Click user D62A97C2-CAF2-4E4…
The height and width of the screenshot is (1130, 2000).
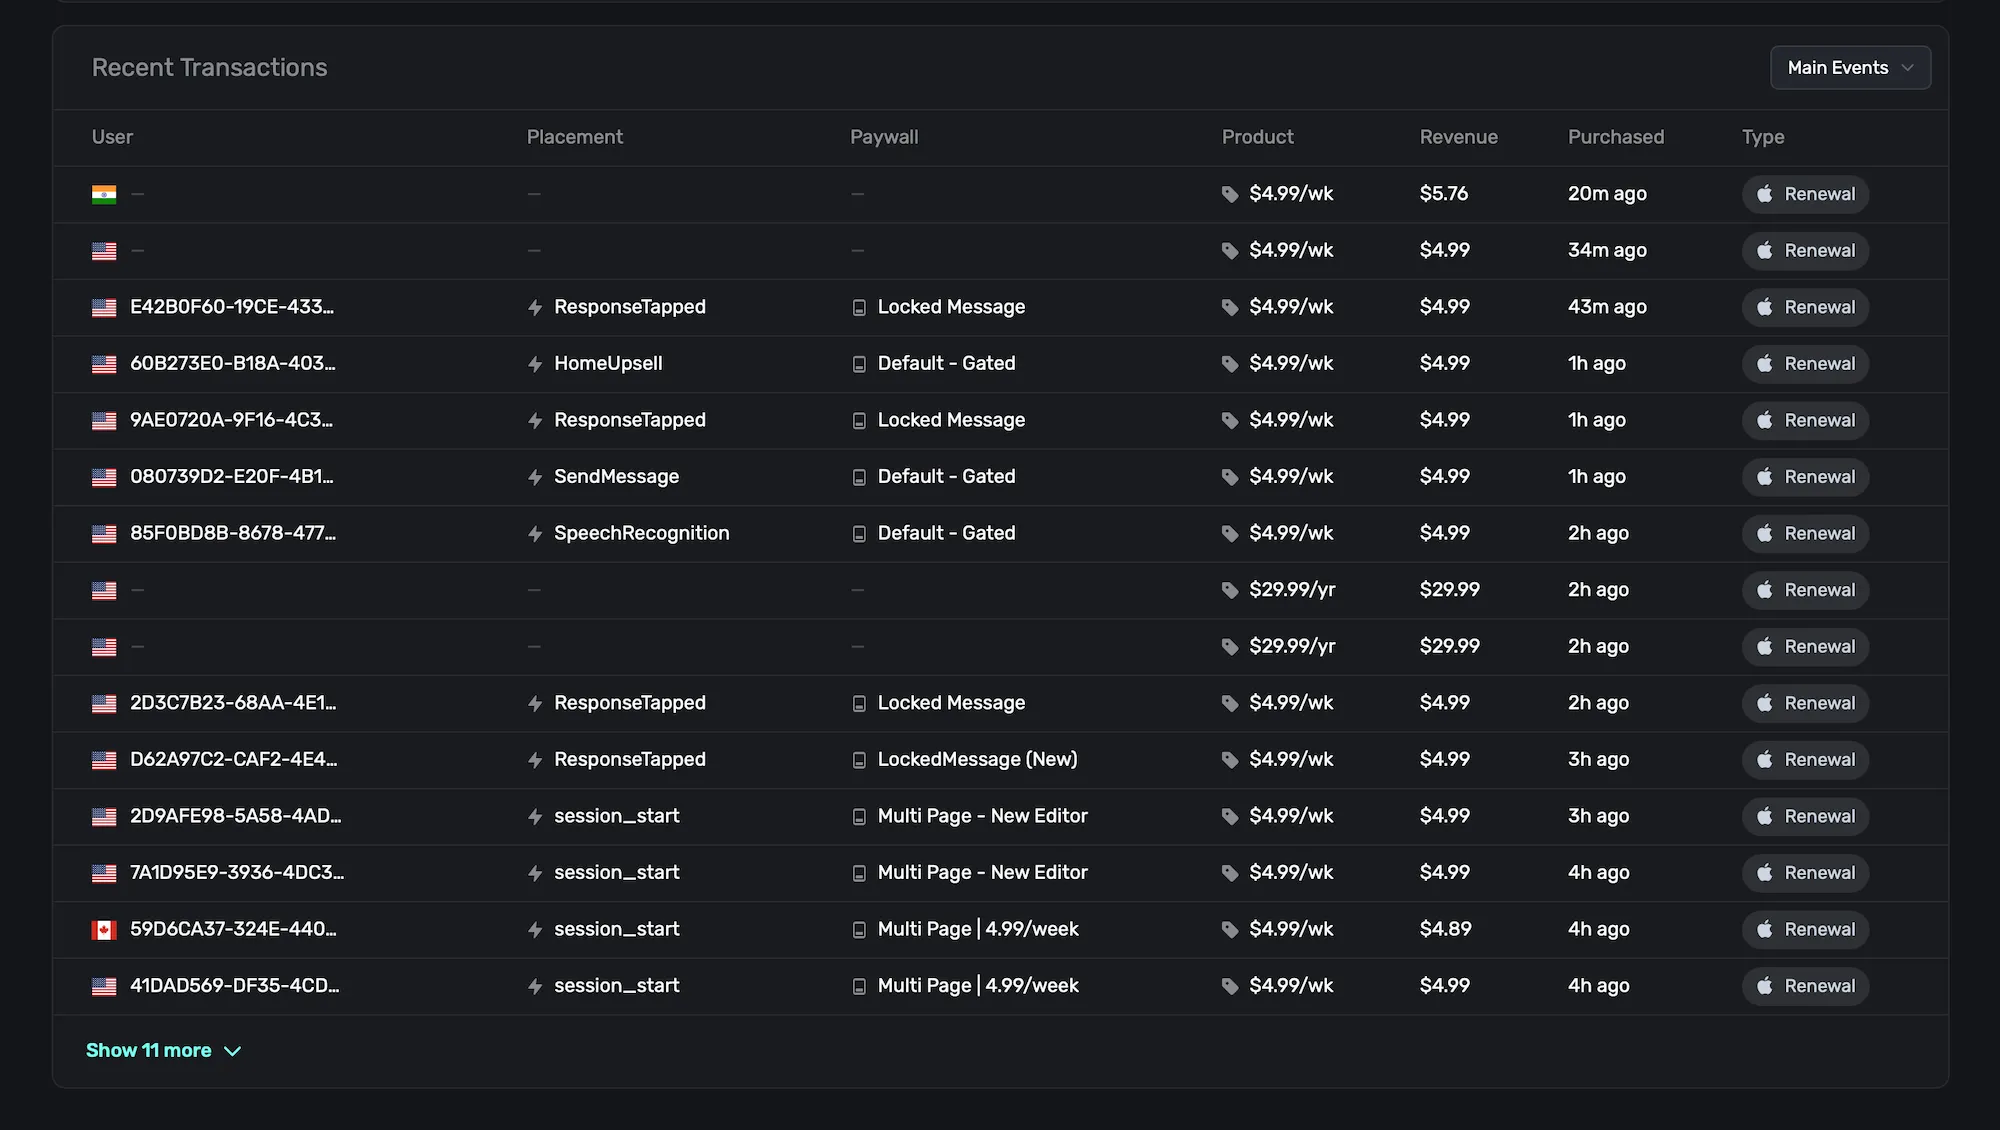234,760
